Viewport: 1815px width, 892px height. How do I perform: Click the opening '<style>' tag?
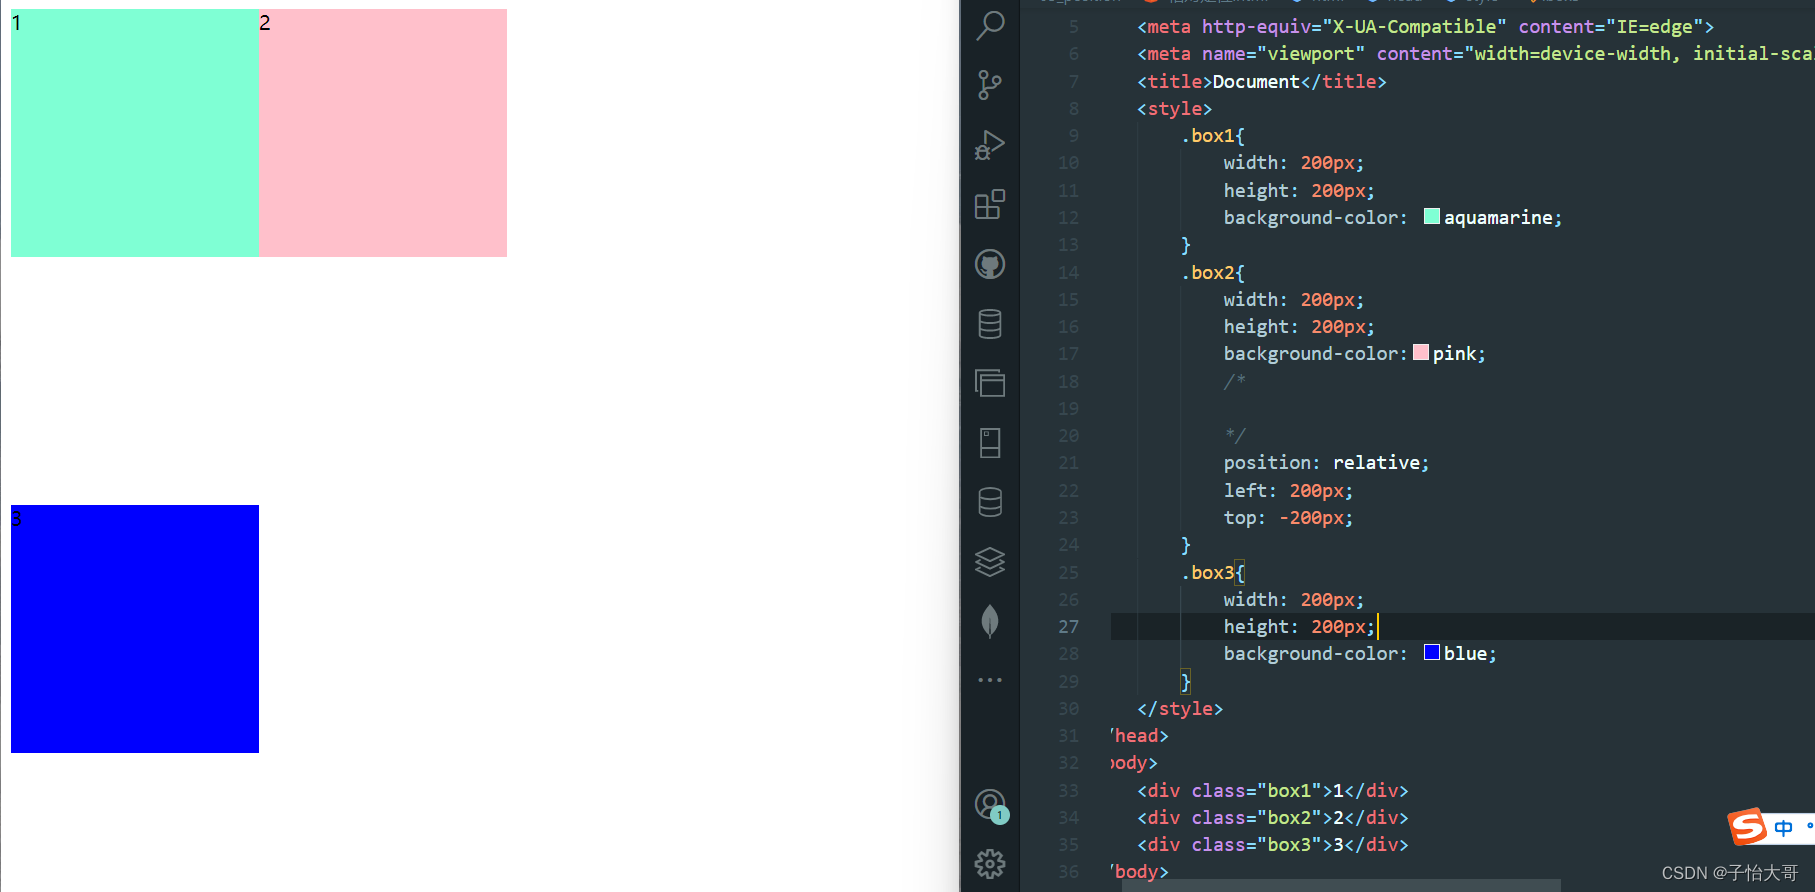click(x=1174, y=109)
